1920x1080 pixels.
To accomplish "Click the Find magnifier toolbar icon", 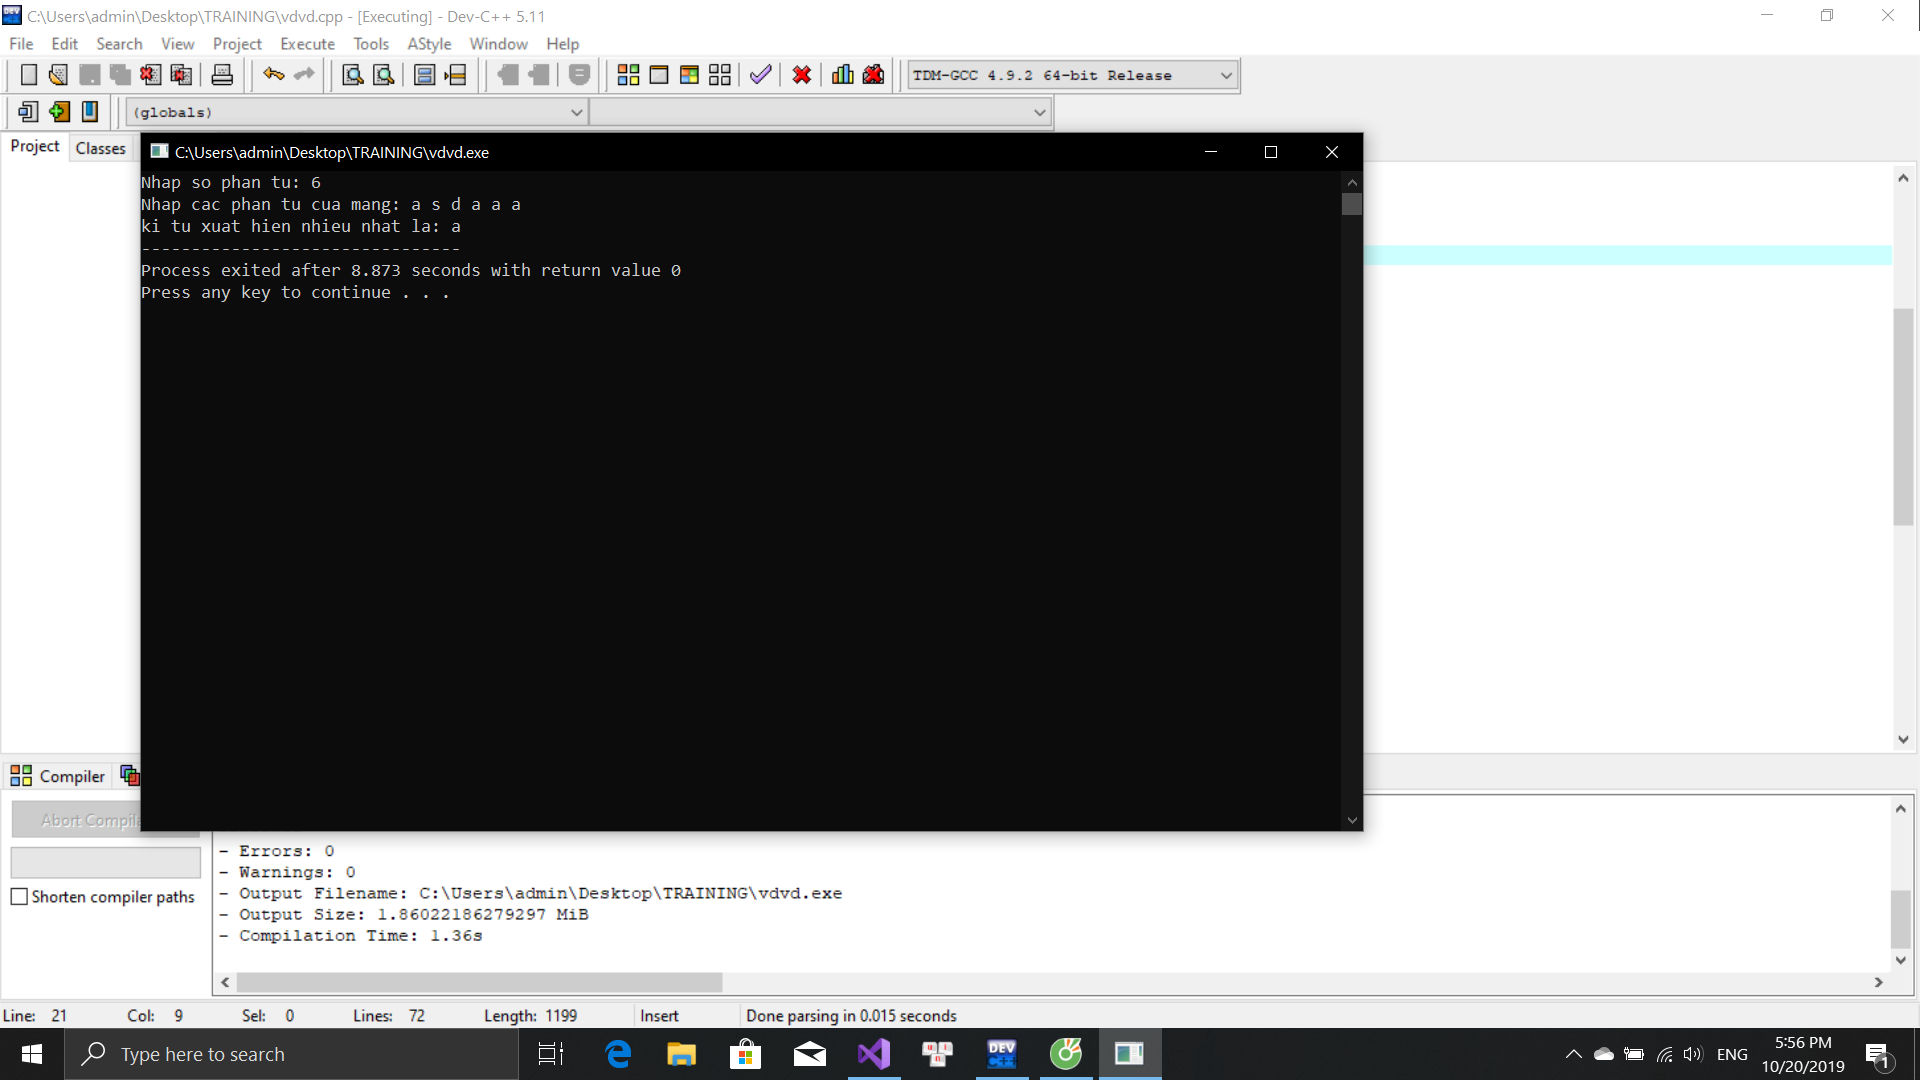I will (x=352, y=75).
